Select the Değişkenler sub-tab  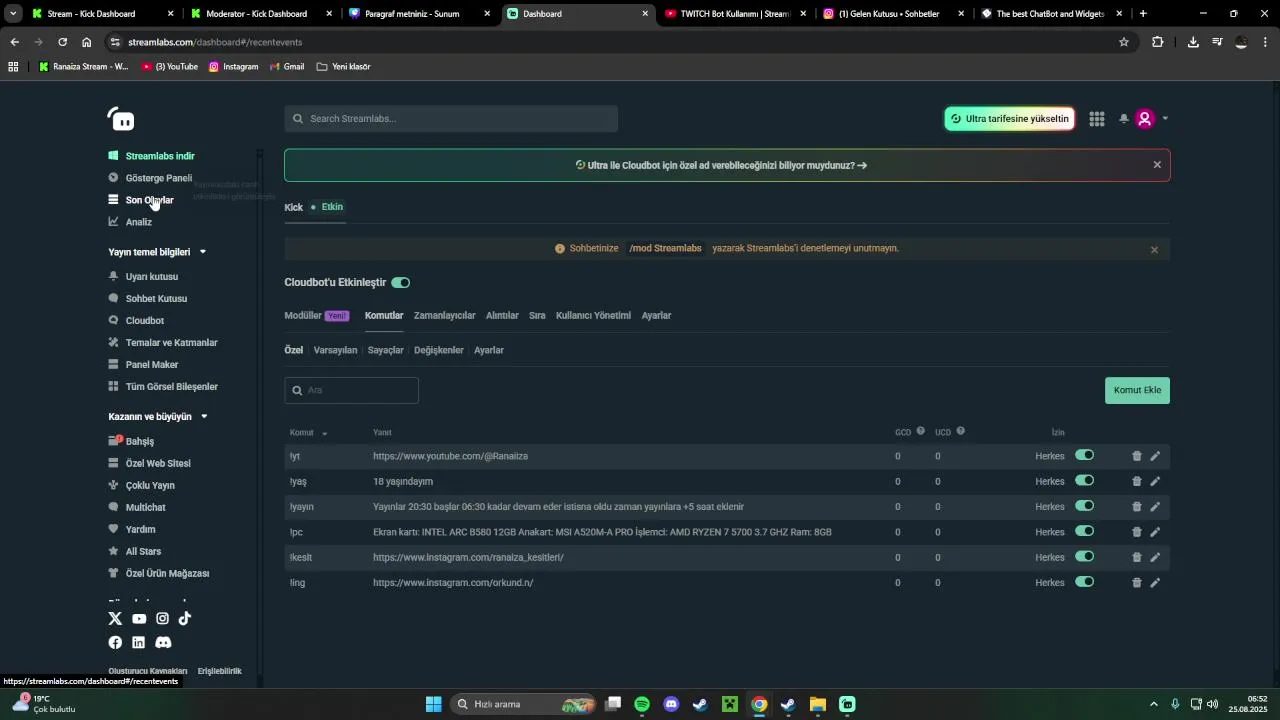(438, 350)
